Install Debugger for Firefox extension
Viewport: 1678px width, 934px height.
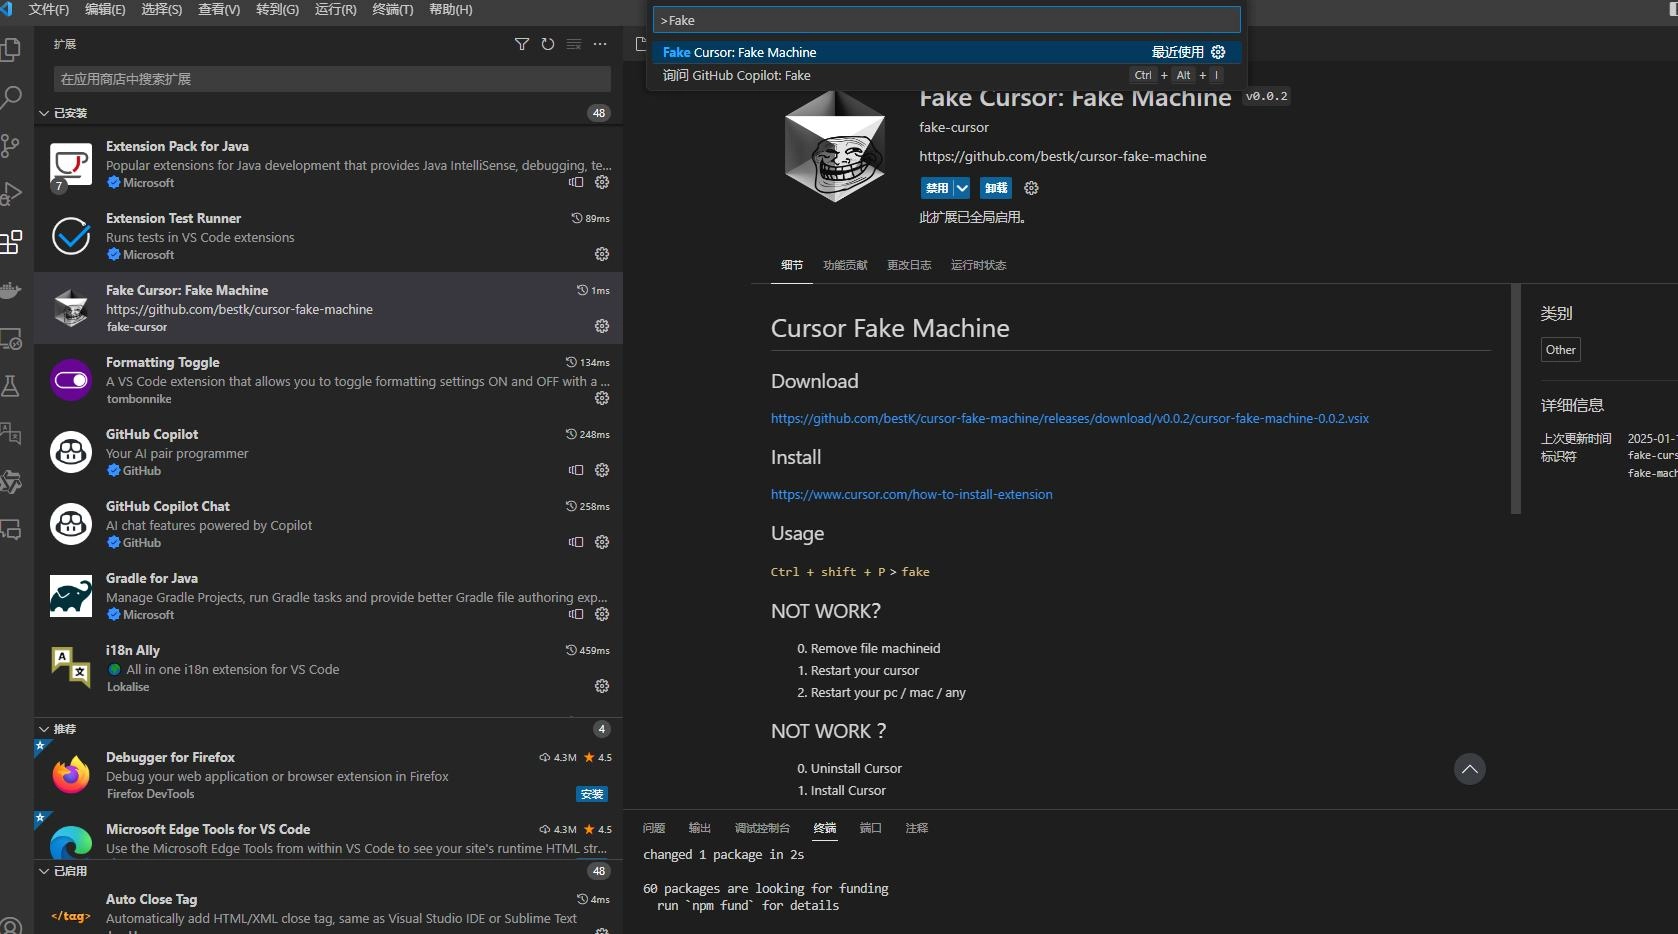click(592, 794)
